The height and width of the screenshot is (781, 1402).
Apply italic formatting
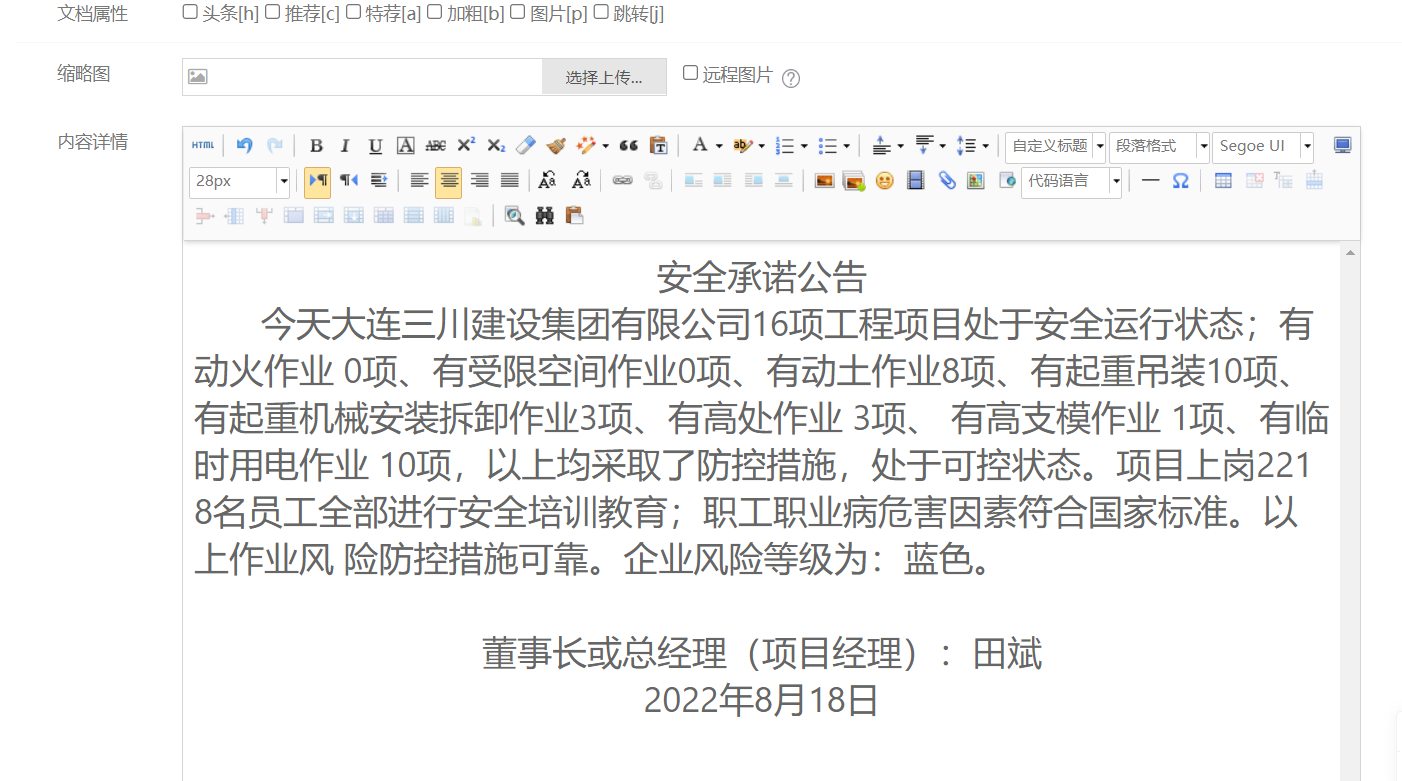tap(345, 146)
